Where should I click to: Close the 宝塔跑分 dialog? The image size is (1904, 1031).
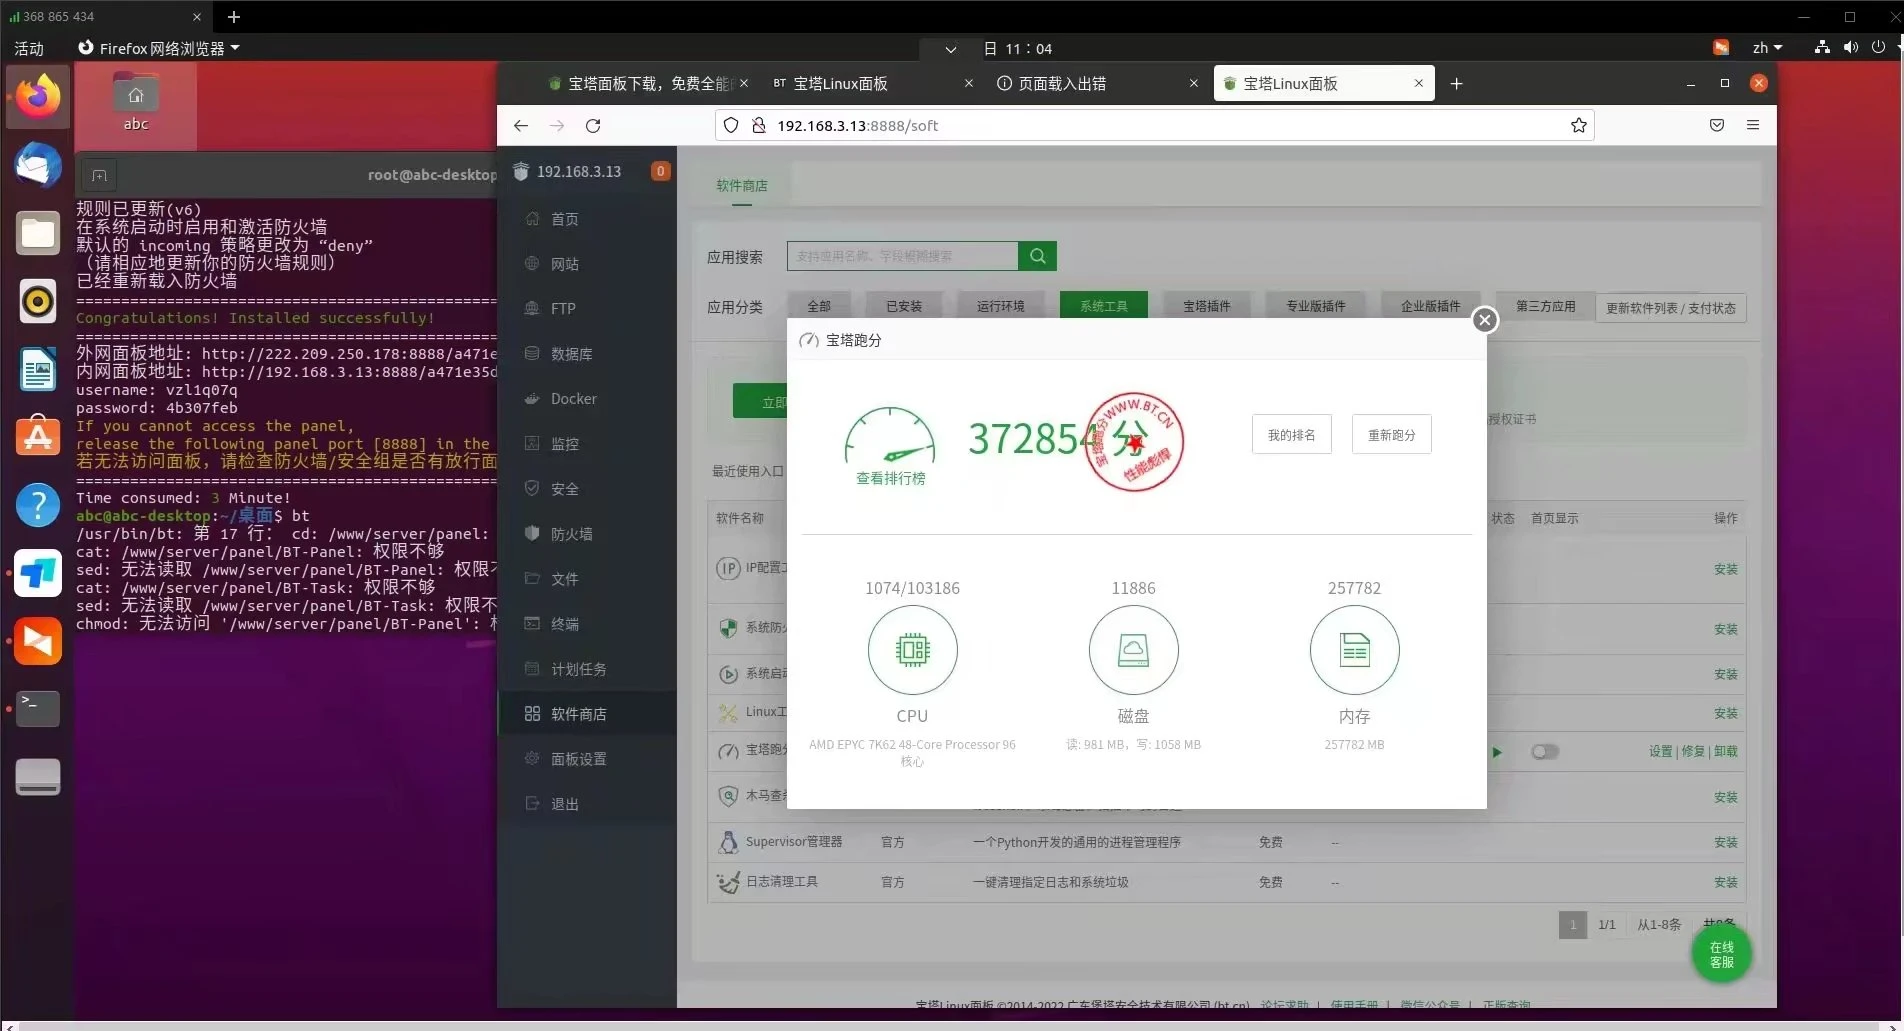tap(1484, 319)
